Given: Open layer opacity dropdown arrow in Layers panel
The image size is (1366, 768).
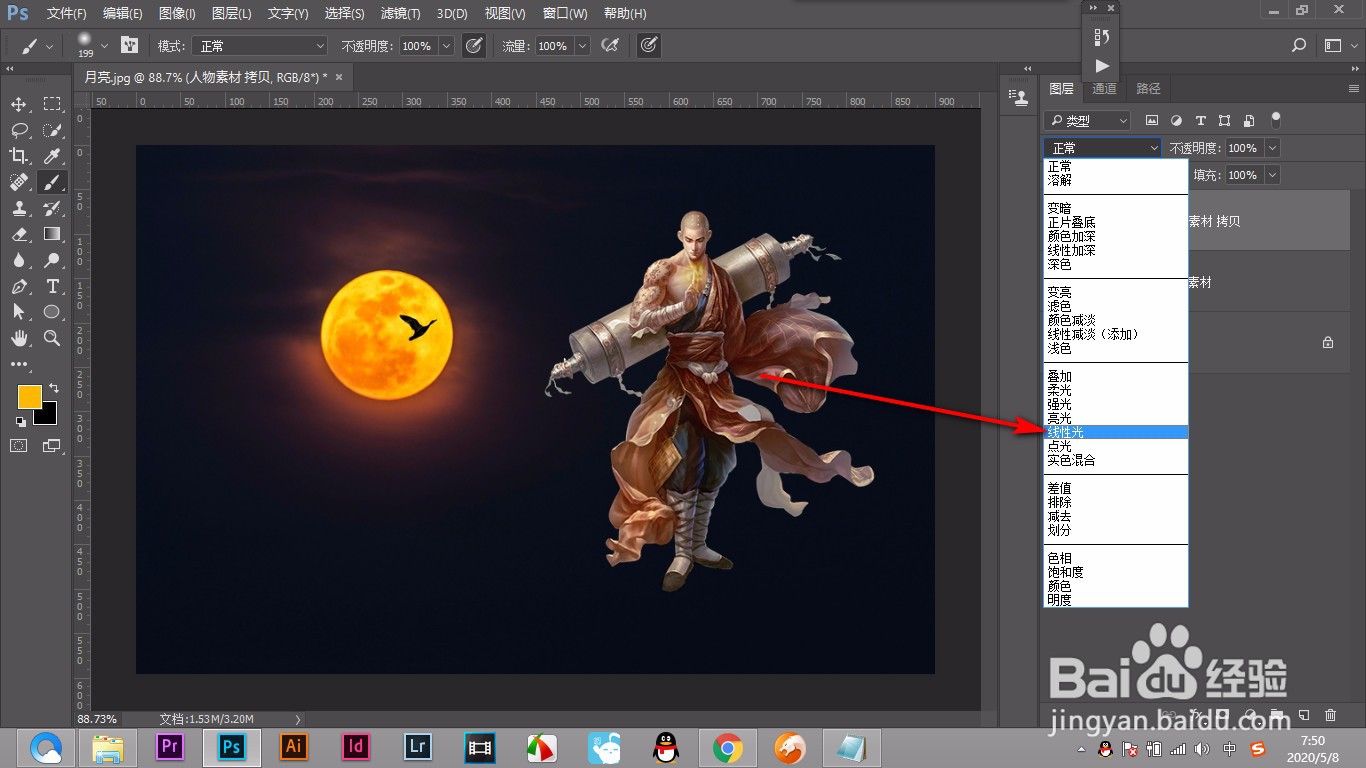Looking at the screenshot, I should 1273,148.
